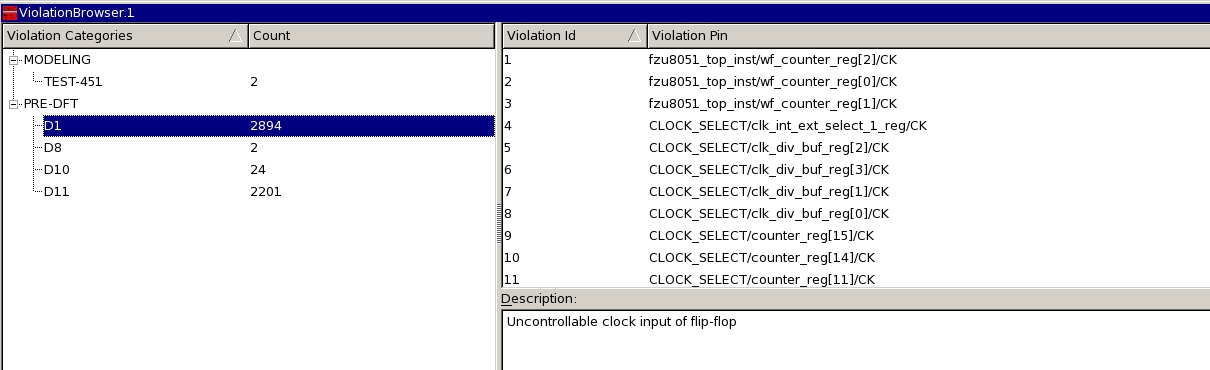Screen dimensions: 1210x370
Task: Sort by Count column header
Action: click(x=371, y=36)
